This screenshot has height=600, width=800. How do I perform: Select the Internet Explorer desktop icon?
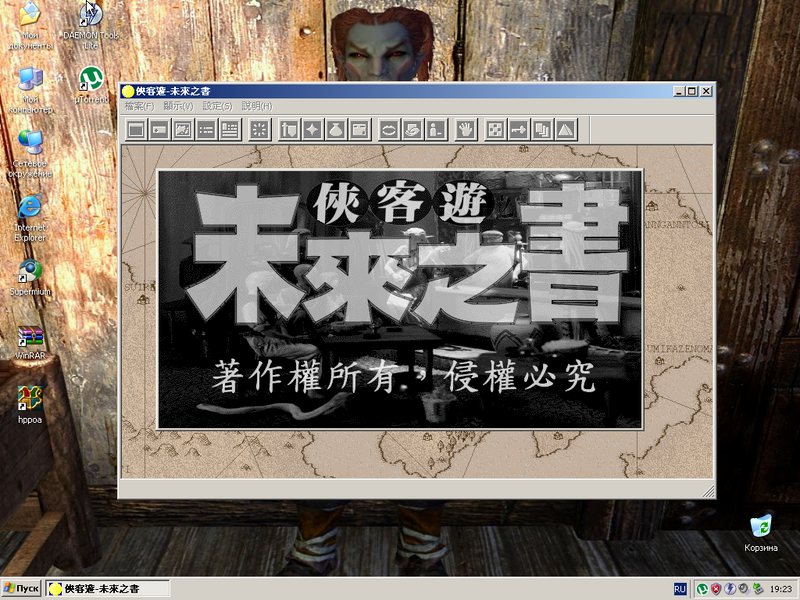coord(30,218)
